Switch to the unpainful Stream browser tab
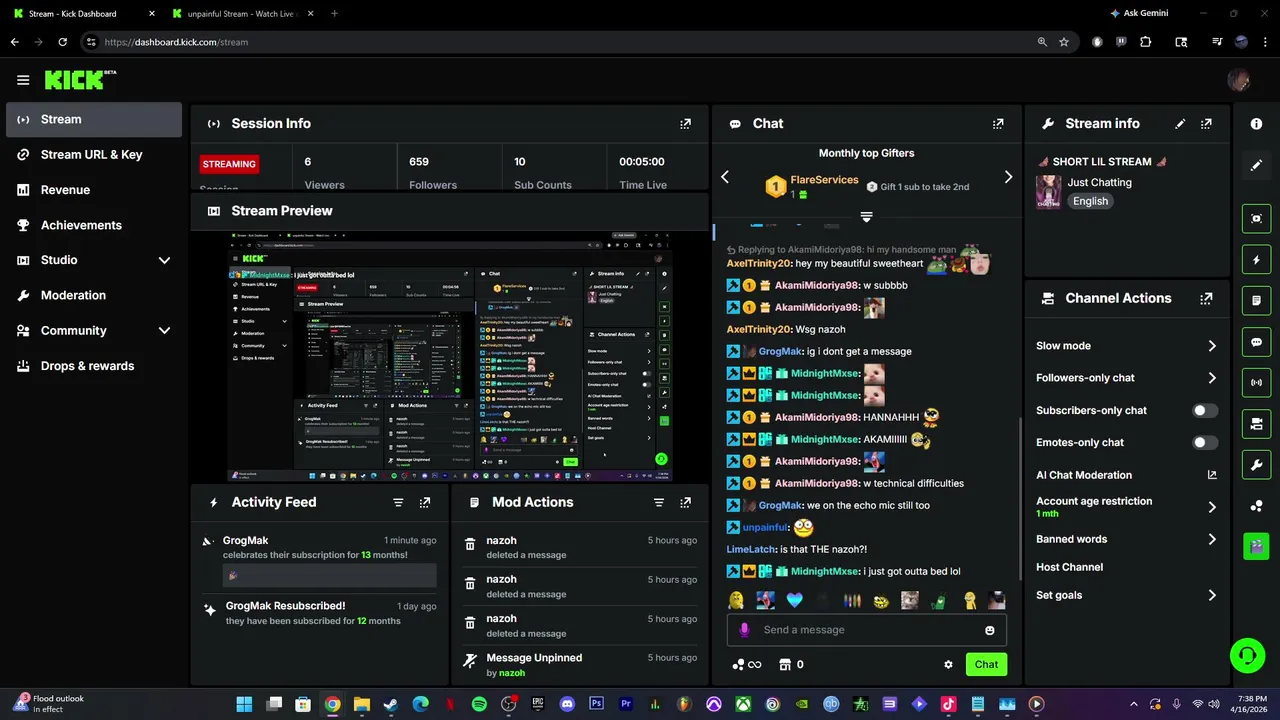This screenshot has height=720, width=1280. 241,14
